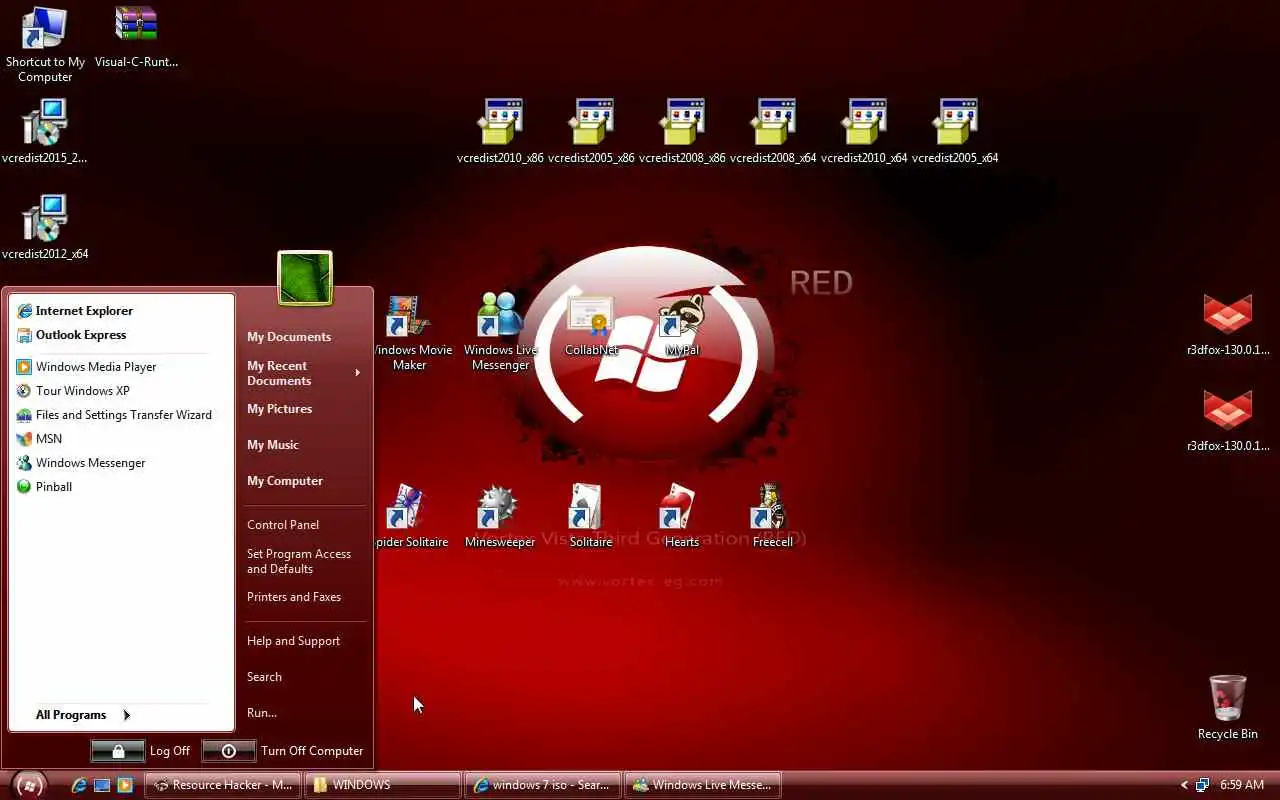Select vcredist2005_x86 desktop icon
The width and height of the screenshot is (1280, 800).
[591, 132]
